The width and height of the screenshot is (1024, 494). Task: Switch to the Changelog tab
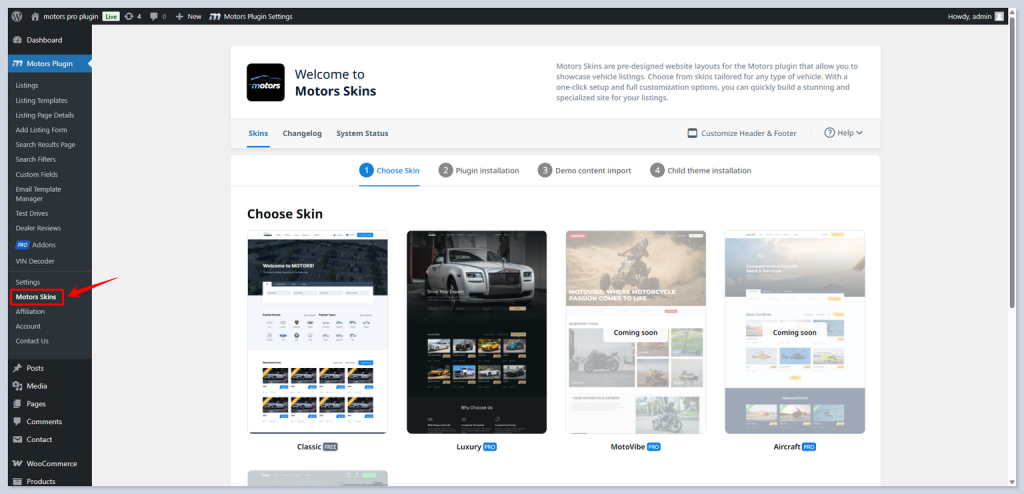[x=302, y=133]
